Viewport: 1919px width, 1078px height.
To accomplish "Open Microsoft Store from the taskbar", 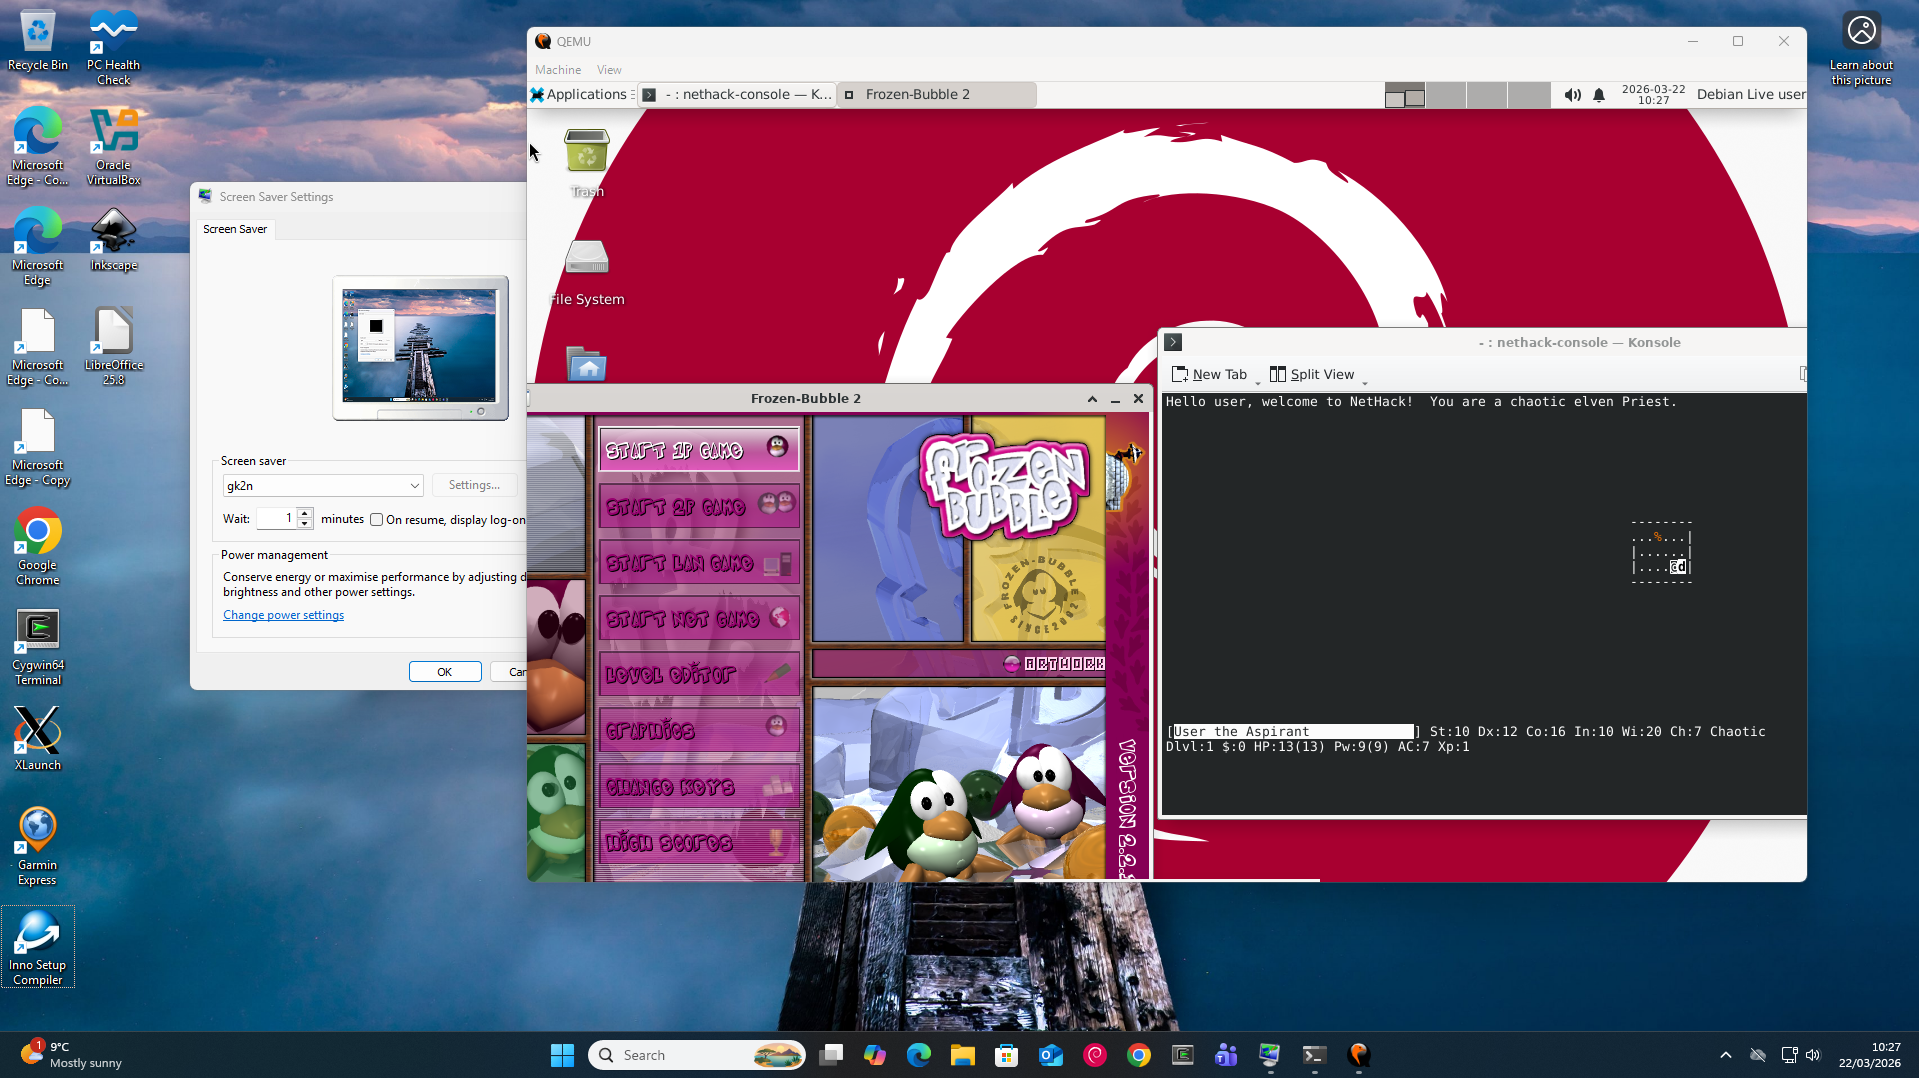I will (1006, 1056).
